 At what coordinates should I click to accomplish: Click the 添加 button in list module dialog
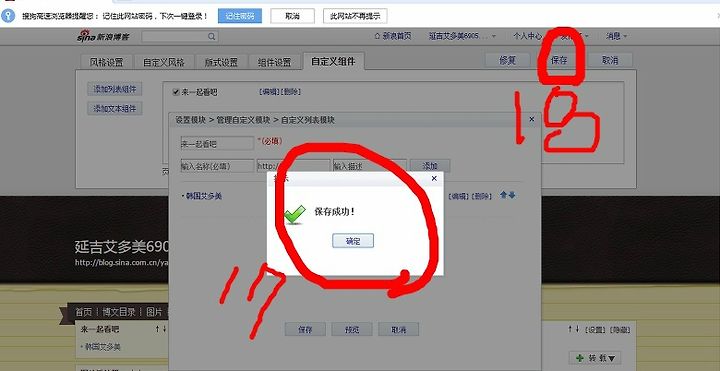(x=430, y=166)
